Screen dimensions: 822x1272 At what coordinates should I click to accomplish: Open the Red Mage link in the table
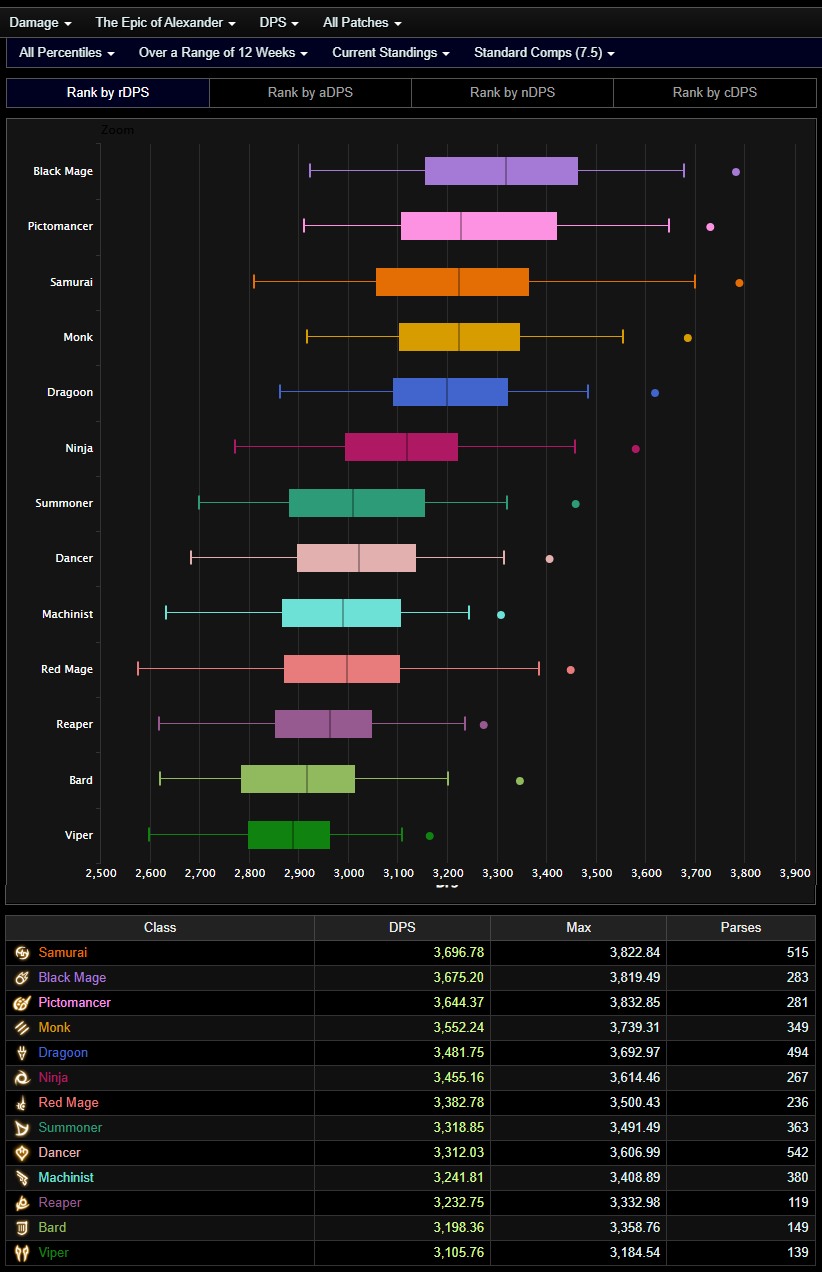click(69, 1103)
